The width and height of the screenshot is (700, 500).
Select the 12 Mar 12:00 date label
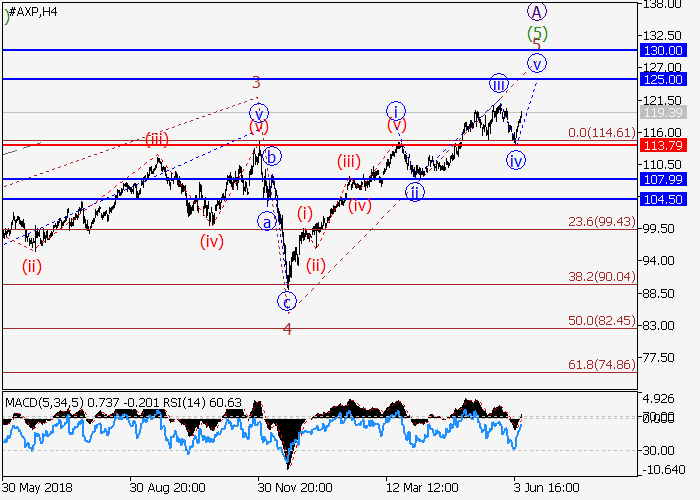(x=422, y=487)
